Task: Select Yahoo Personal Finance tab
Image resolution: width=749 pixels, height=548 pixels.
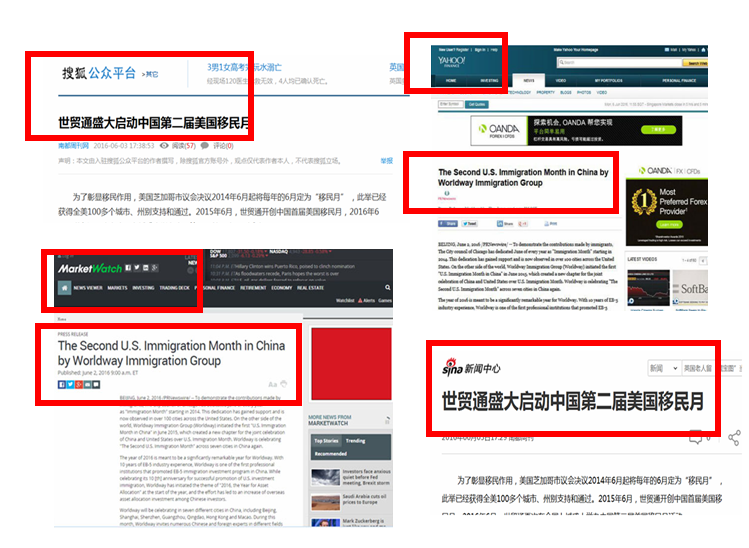Action: [x=679, y=81]
